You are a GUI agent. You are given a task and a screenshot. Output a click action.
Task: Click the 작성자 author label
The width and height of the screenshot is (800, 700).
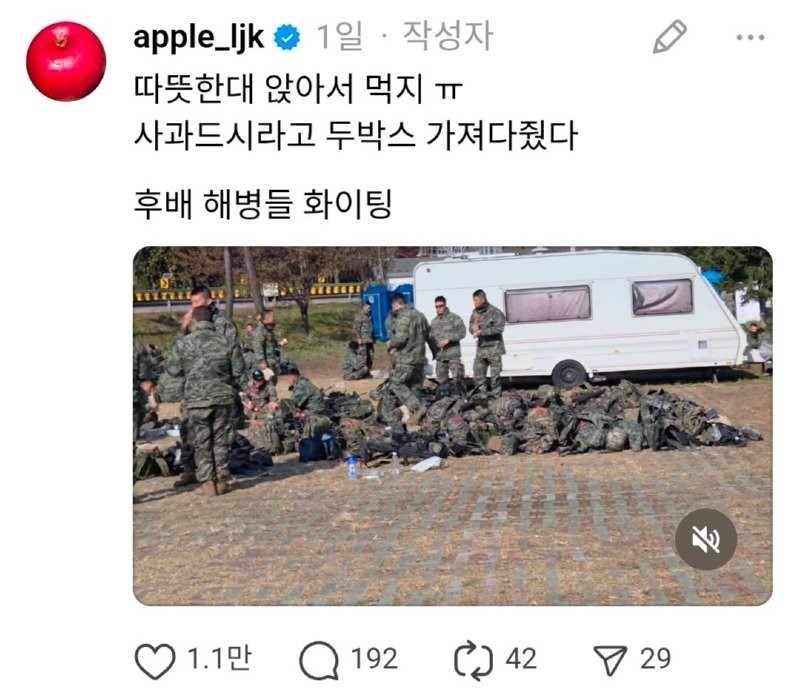(447, 36)
